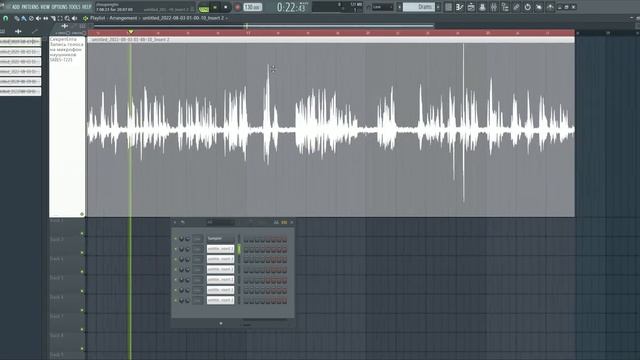This screenshot has height=360, width=640.
Task: Select the Mute tool in playlist toolbar
Action: [38, 18]
